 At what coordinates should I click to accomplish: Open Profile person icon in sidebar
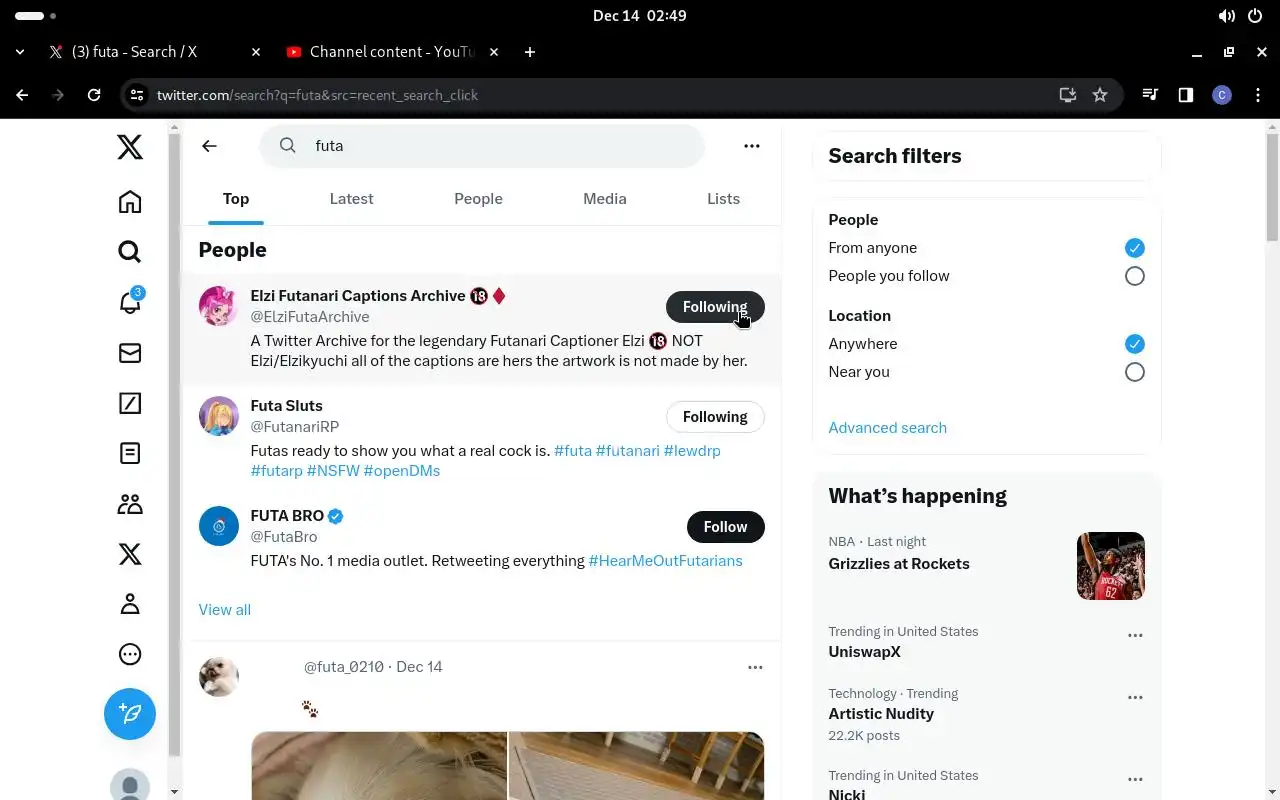(x=130, y=604)
